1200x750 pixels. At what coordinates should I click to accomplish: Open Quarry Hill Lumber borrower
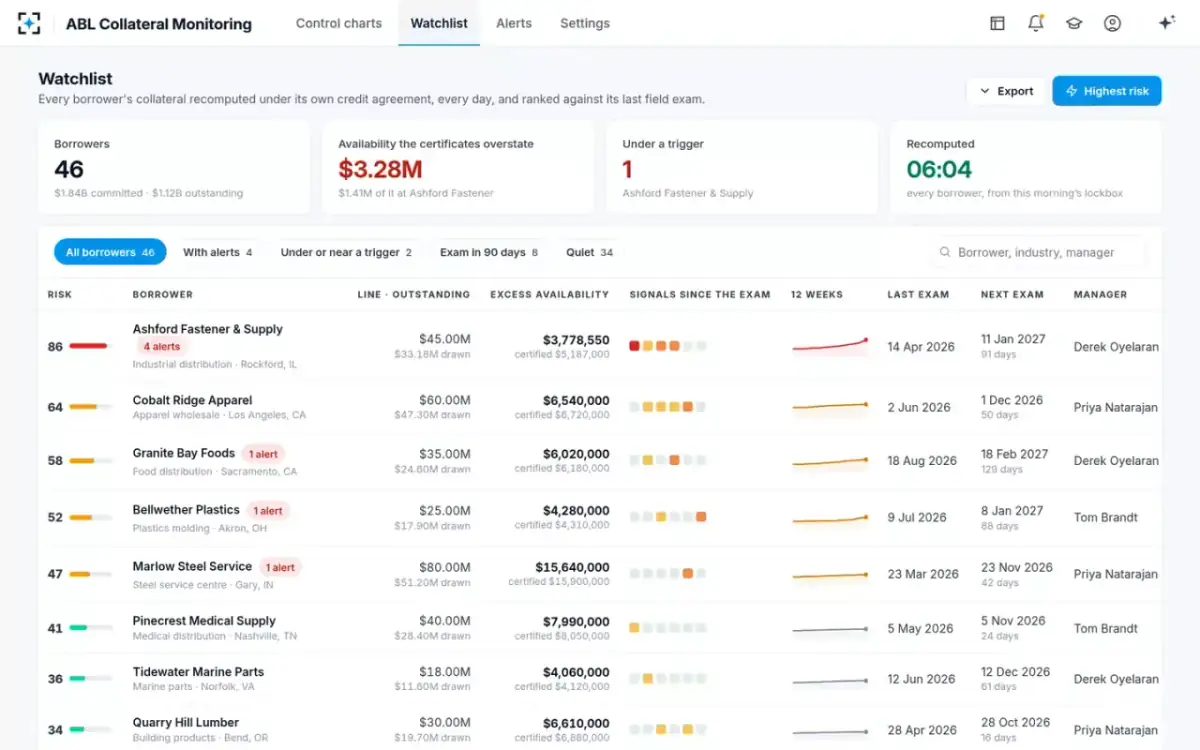click(186, 722)
